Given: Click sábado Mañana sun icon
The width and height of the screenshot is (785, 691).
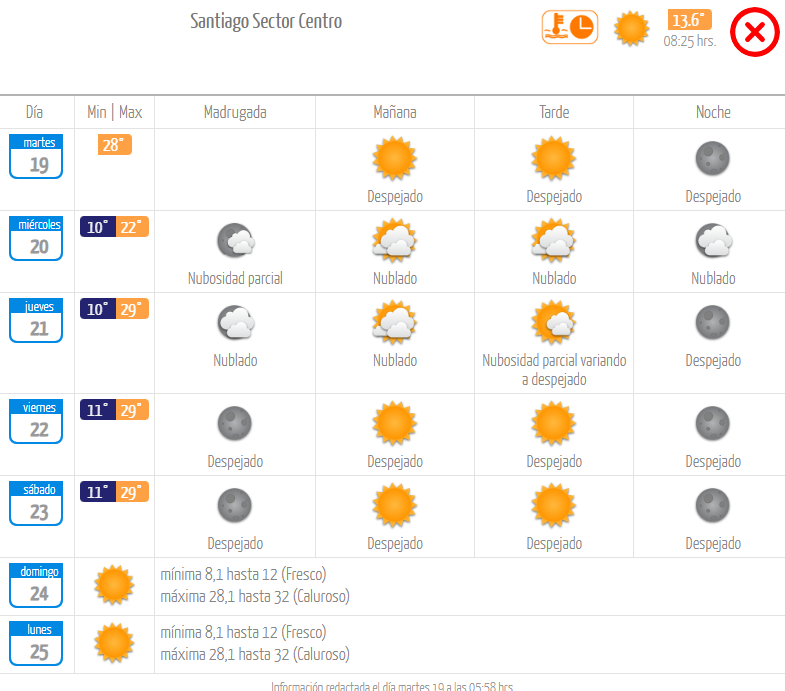Looking at the screenshot, I should 395,505.
